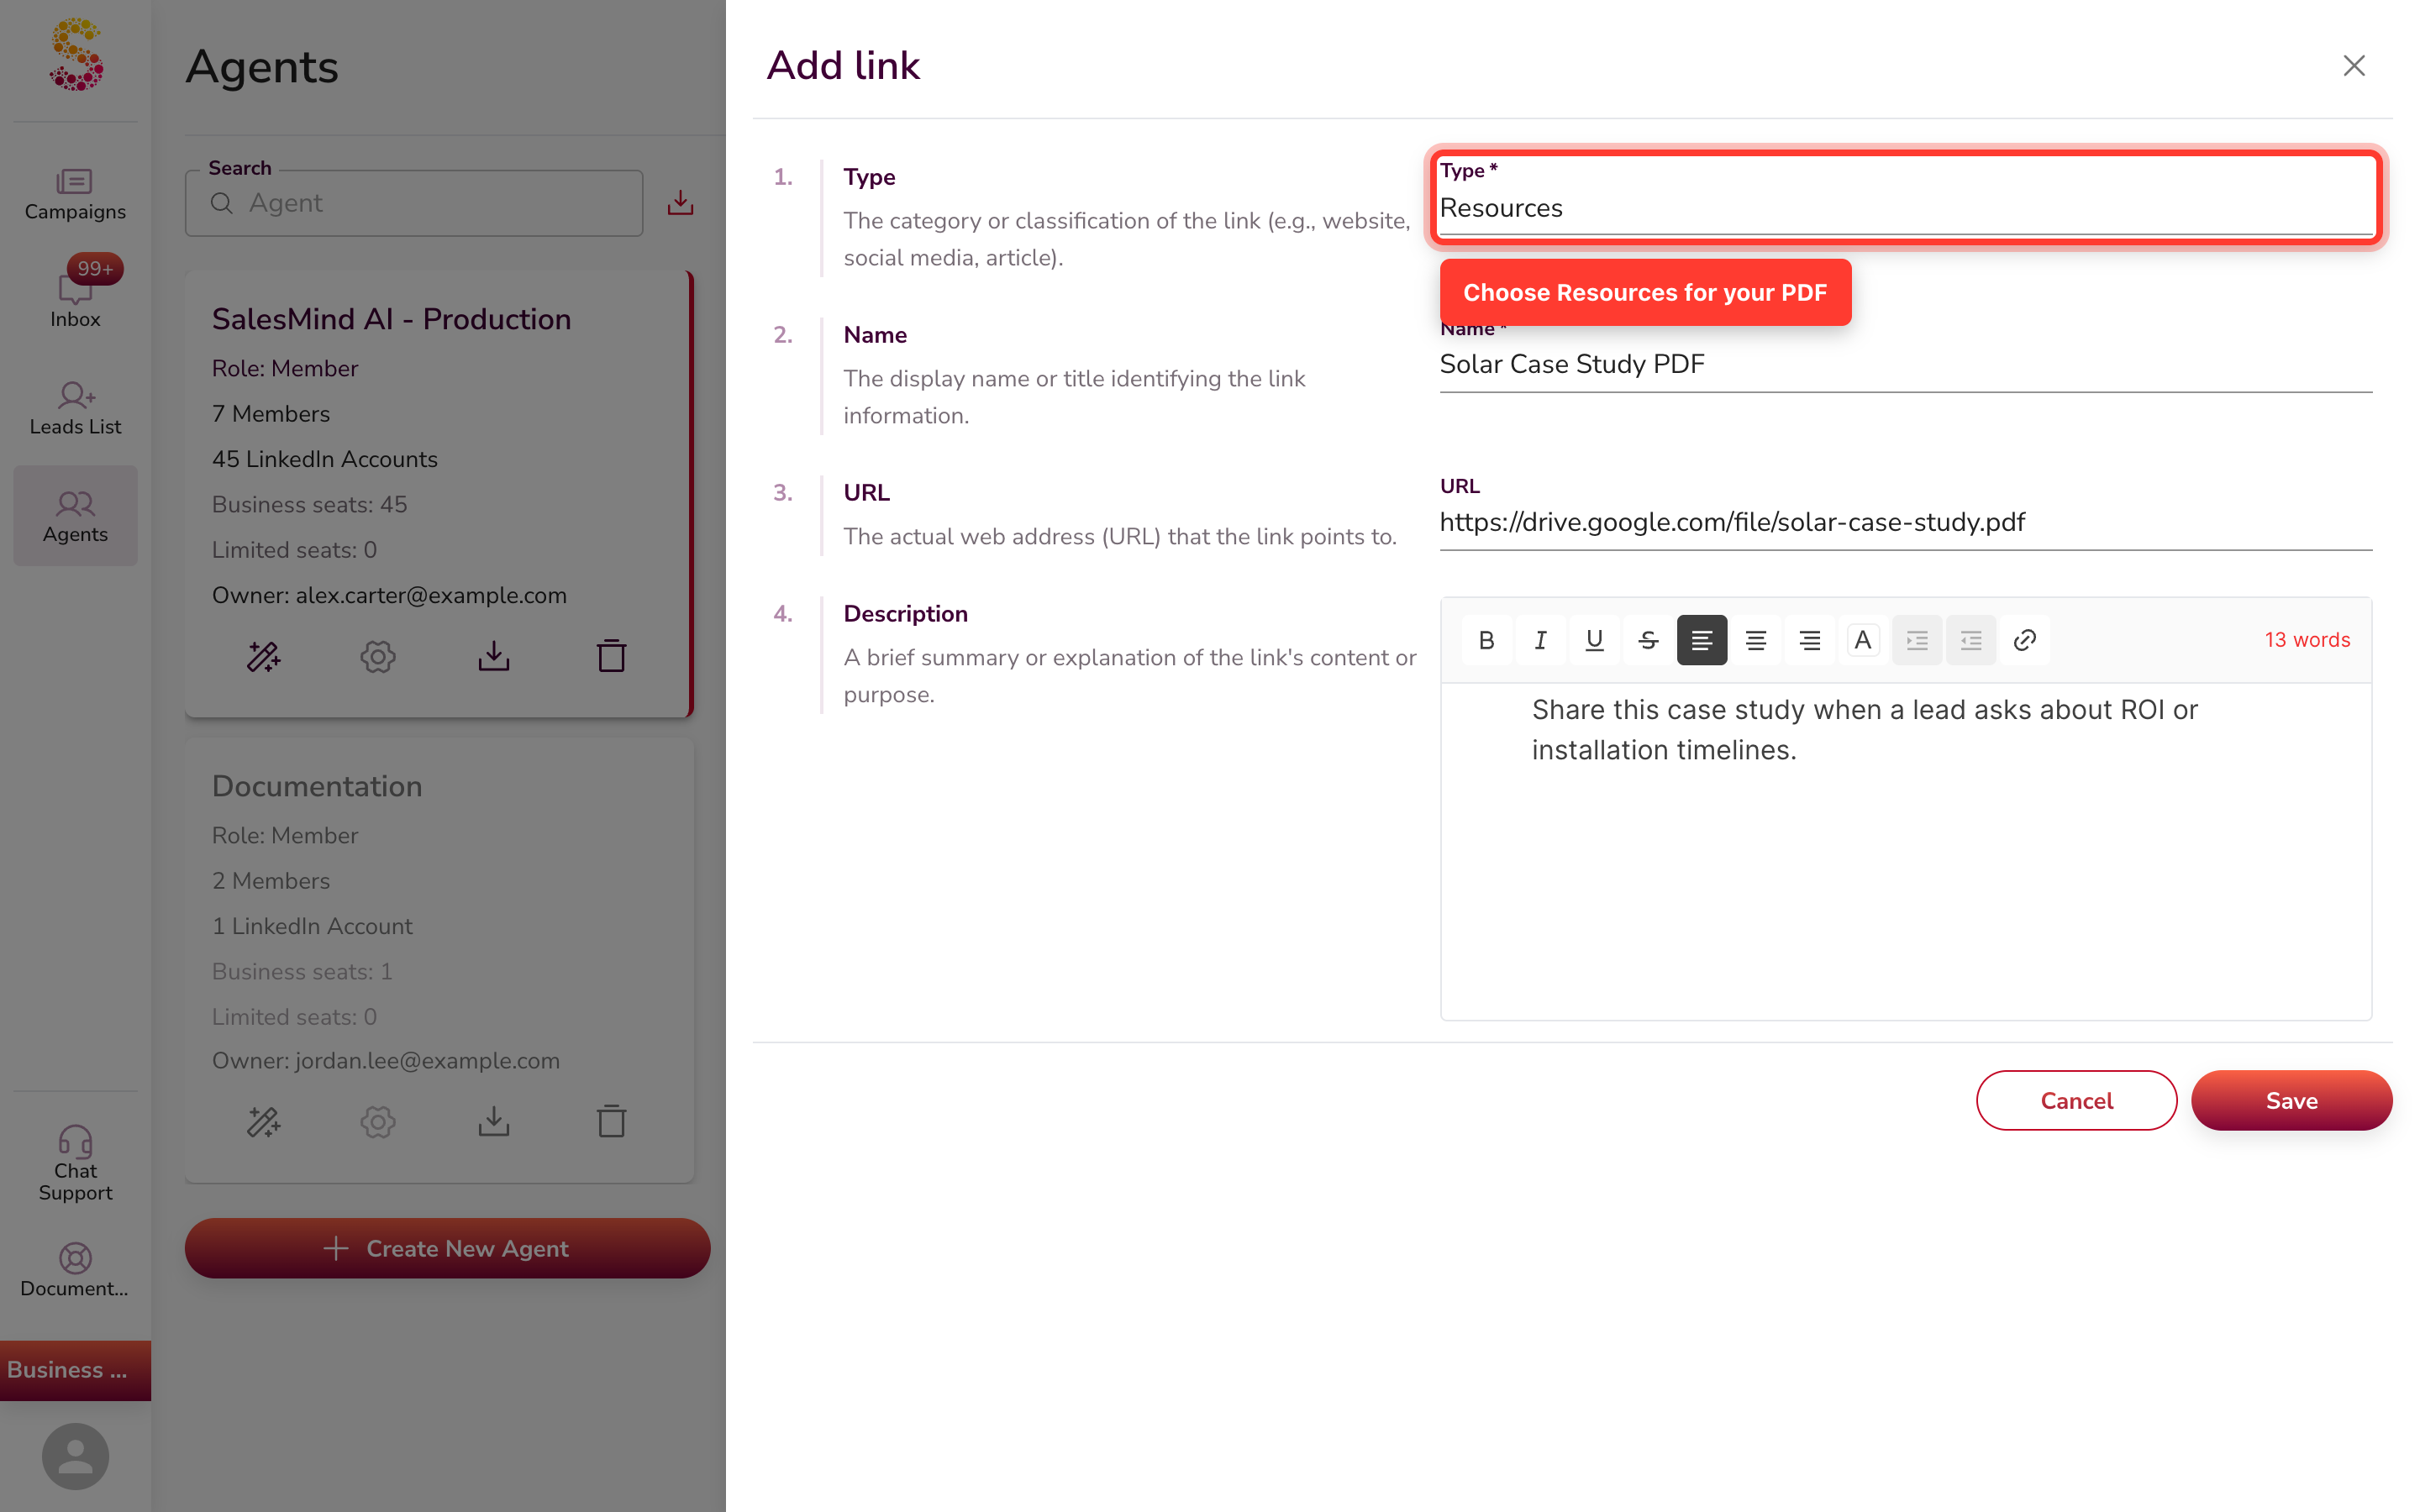Align description text right
The image size is (2420, 1512).
point(1810,640)
